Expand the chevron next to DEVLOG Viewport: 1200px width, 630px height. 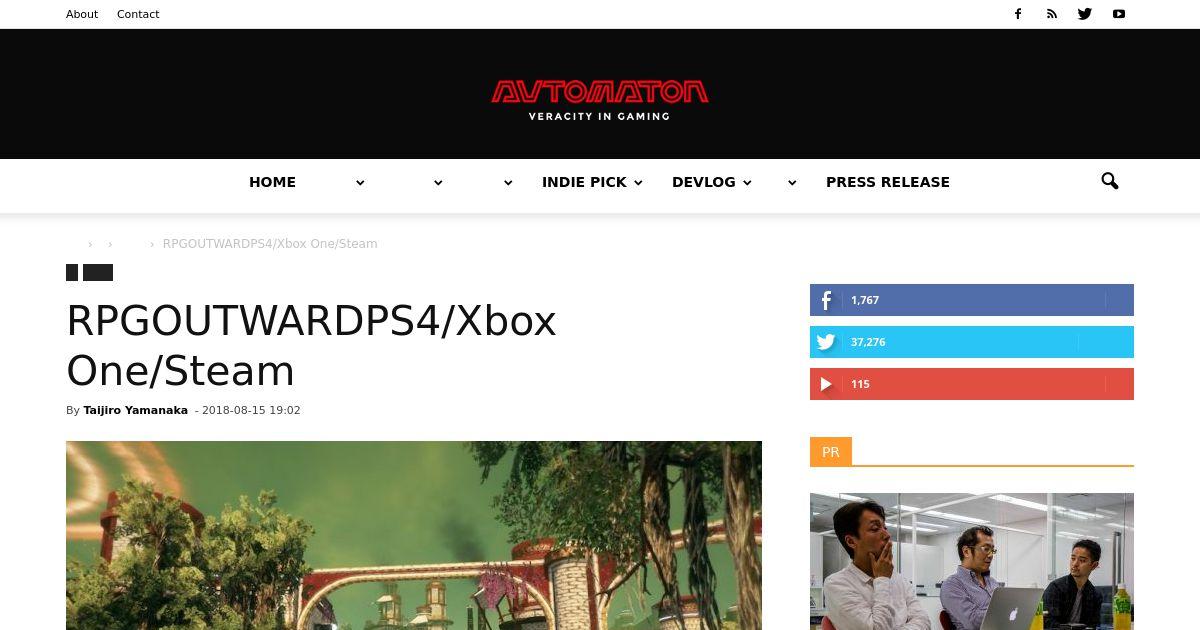[x=747, y=183]
